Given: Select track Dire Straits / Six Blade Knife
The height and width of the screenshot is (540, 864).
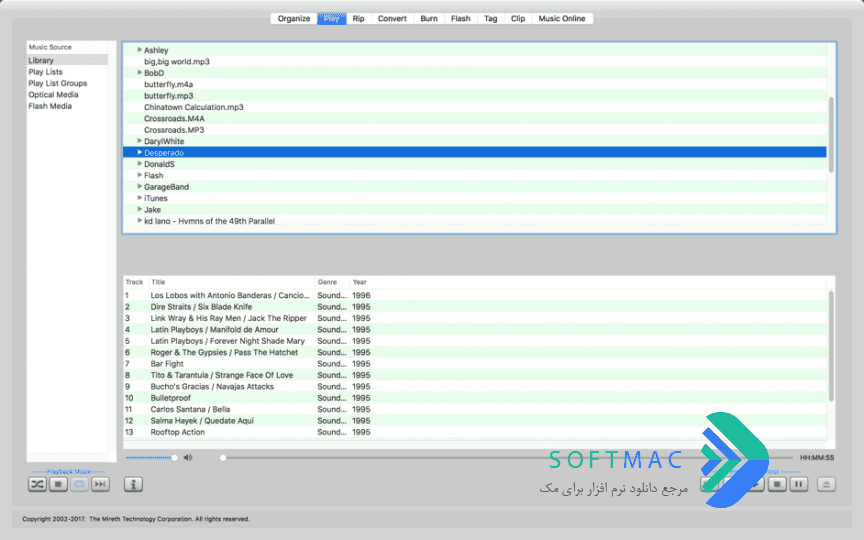Looking at the screenshot, I should (474, 306).
